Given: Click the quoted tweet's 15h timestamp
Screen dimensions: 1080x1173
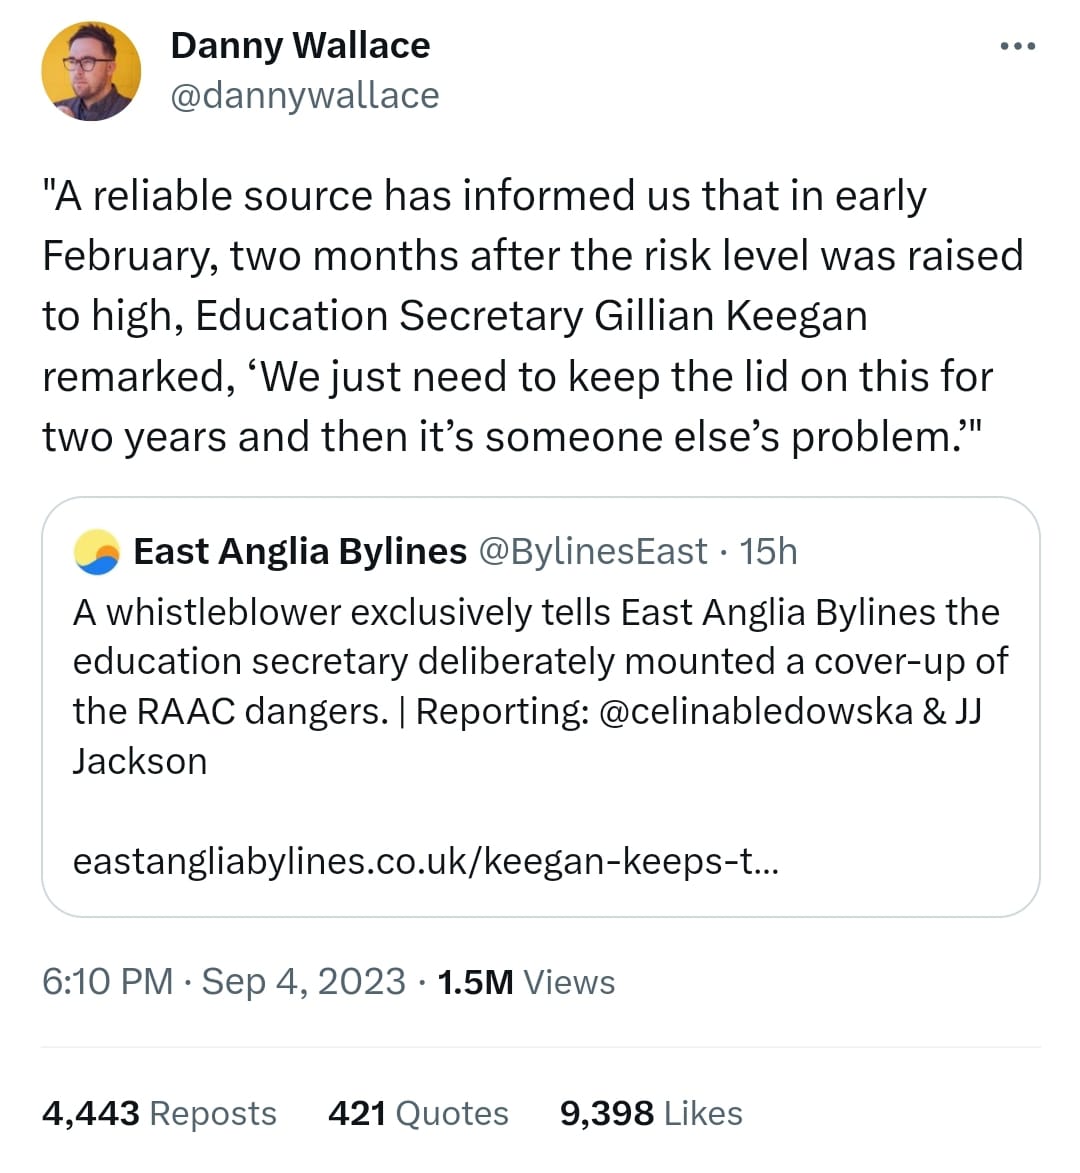Looking at the screenshot, I should pos(768,551).
